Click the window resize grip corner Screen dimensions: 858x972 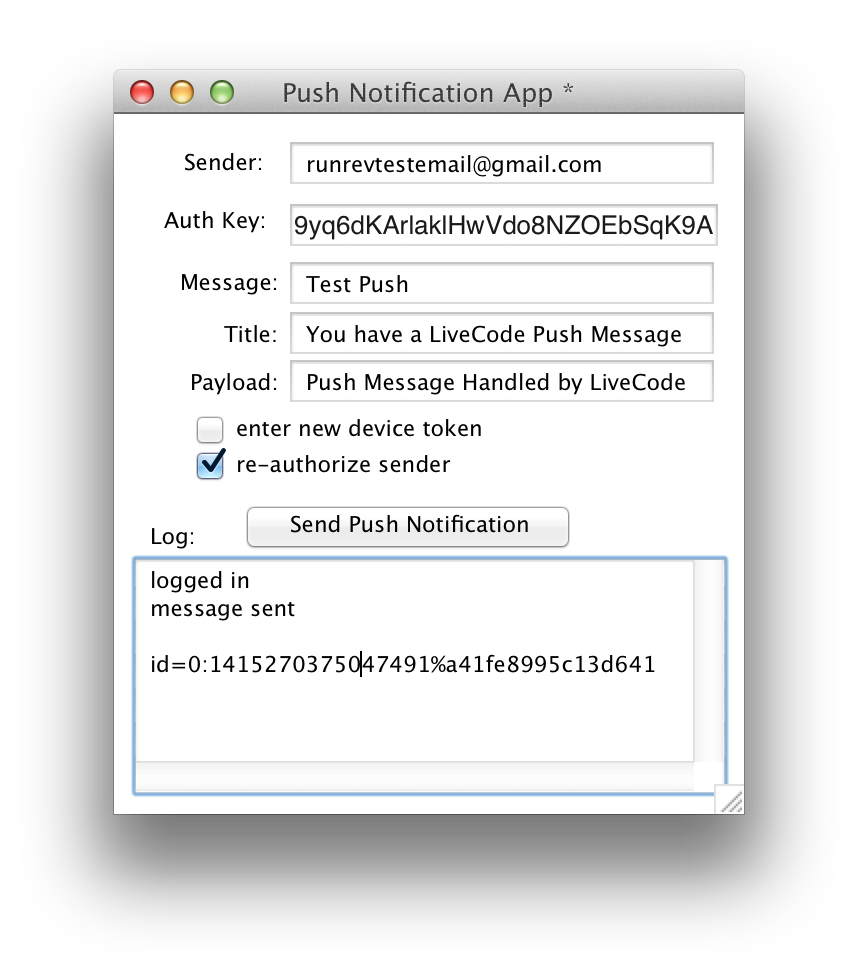pos(730,800)
